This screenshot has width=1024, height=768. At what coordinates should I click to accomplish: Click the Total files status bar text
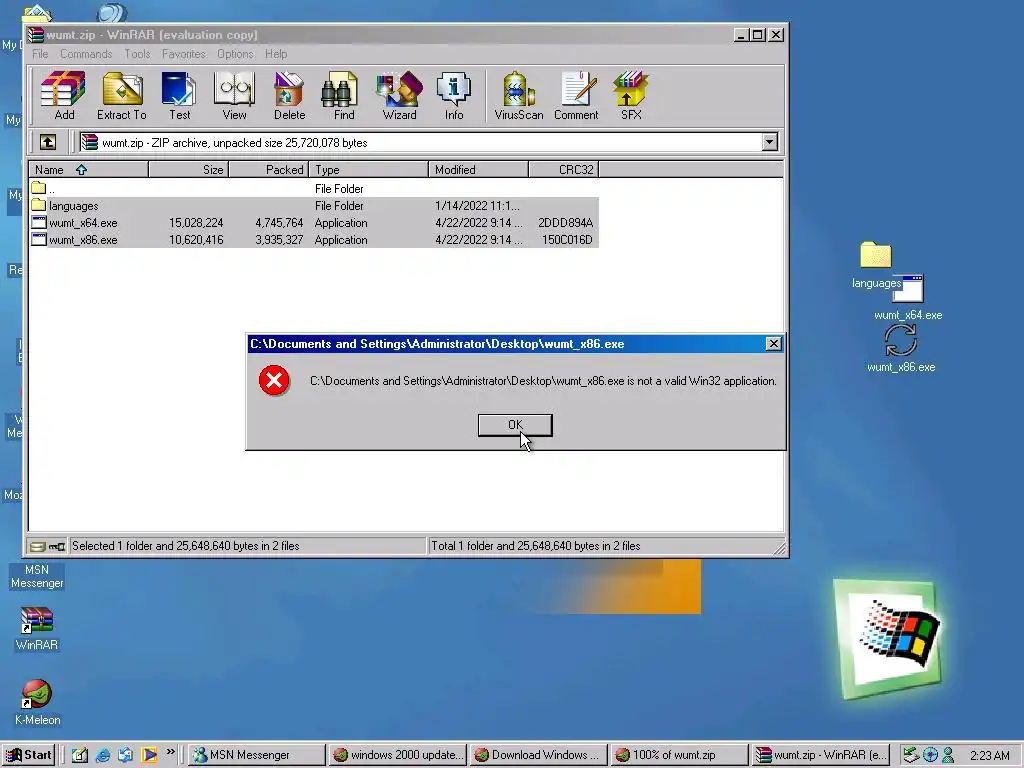[x=535, y=546]
